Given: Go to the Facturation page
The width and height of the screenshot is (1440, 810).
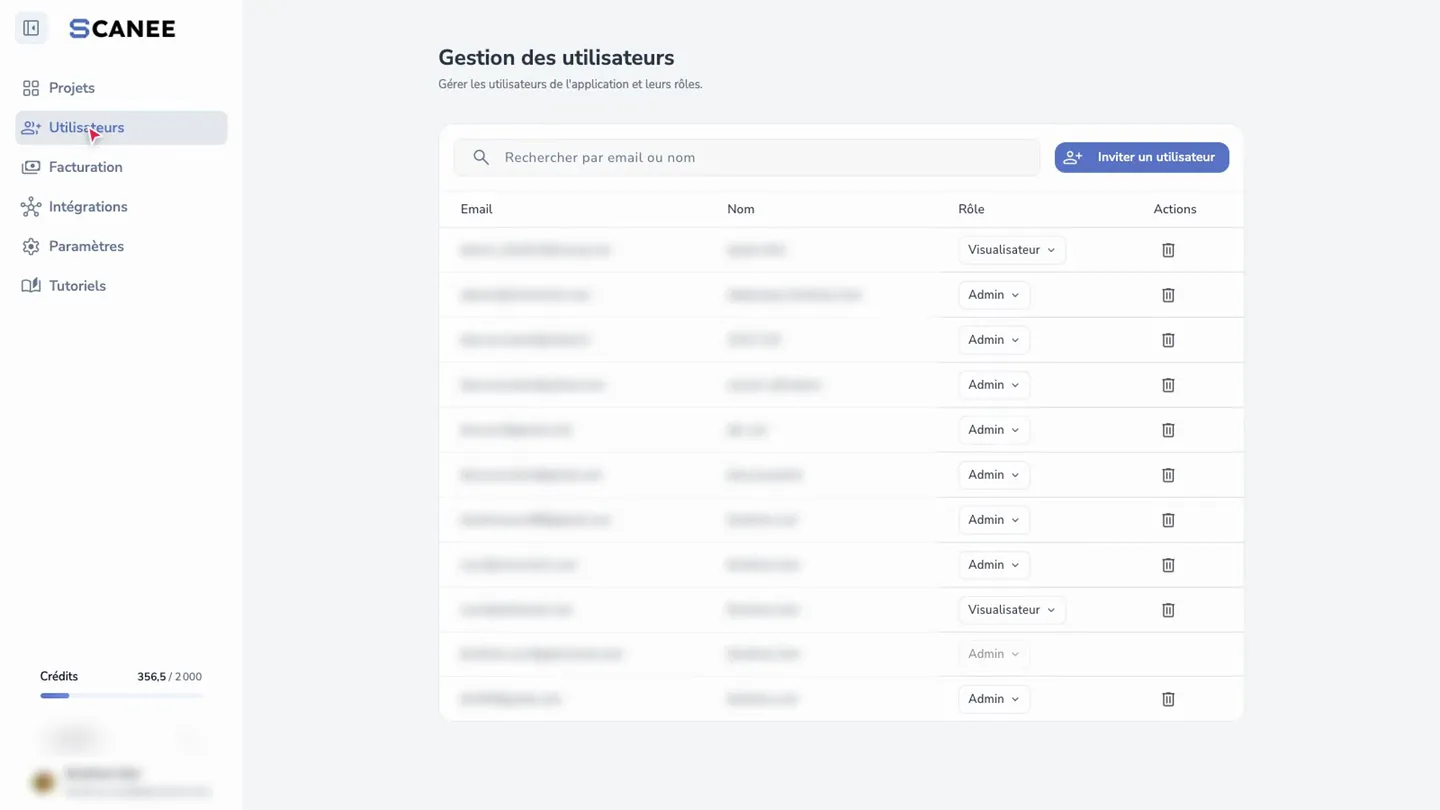Looking at the screenshot, I should click(x=121, y=167).
